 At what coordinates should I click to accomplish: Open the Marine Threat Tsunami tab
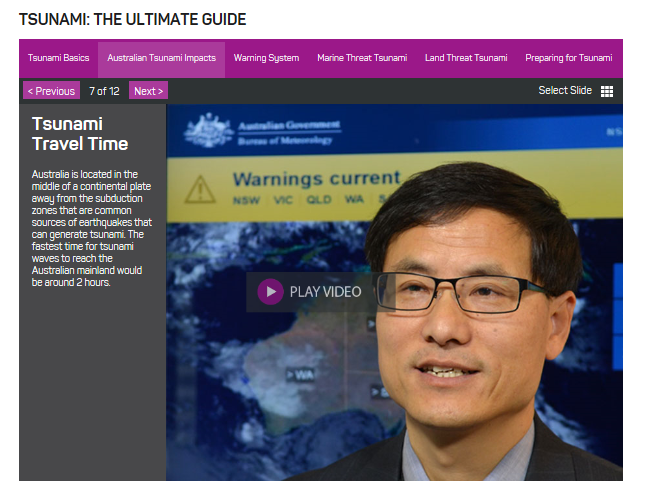coord(362,58)
